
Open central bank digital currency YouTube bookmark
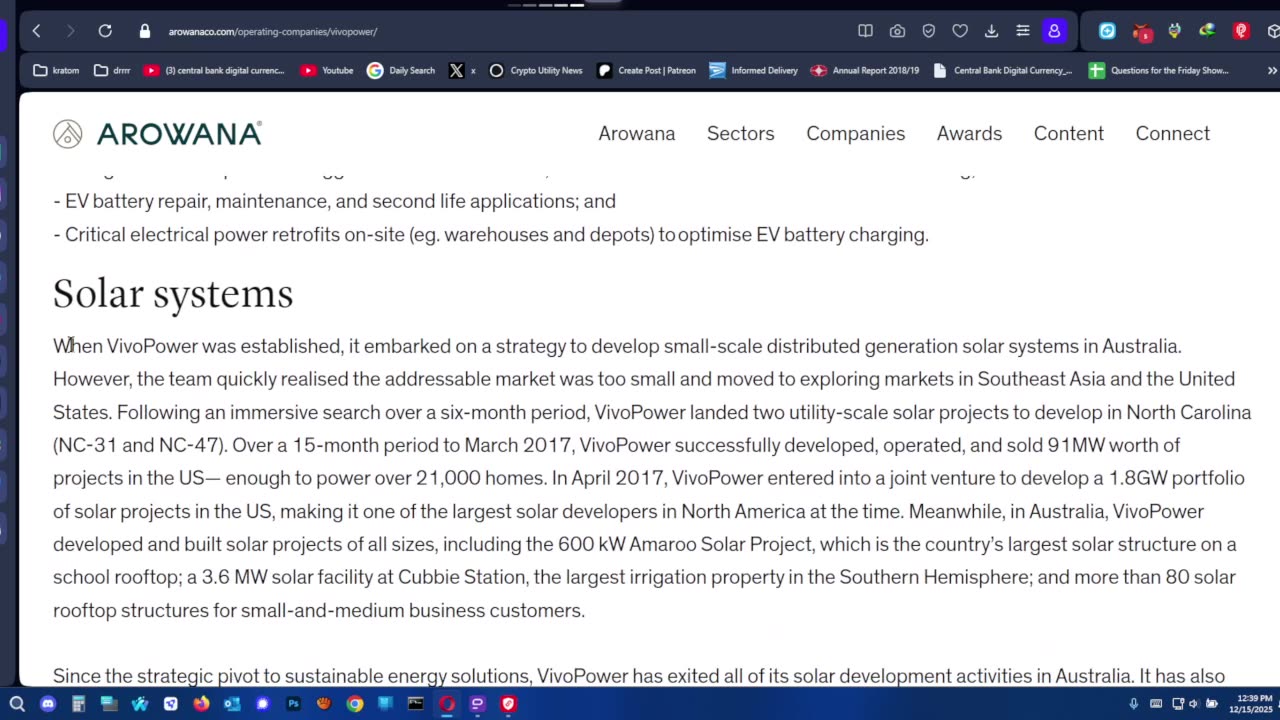pos(214,70)
